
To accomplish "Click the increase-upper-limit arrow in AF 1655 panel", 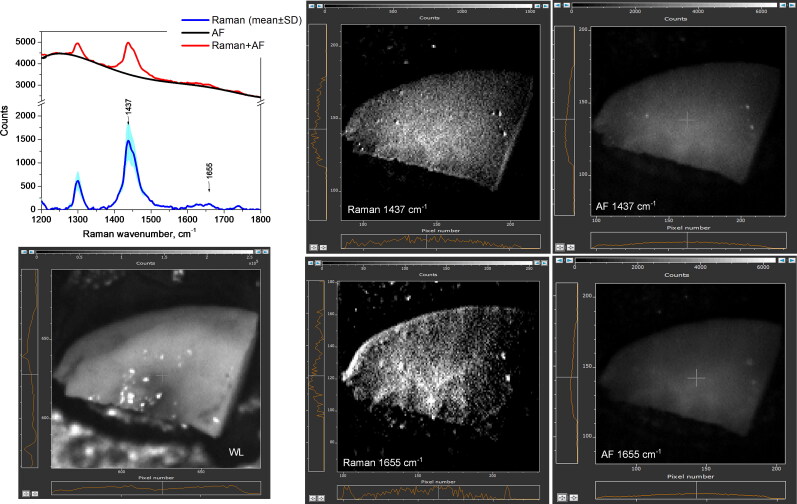I will [791, 261].
